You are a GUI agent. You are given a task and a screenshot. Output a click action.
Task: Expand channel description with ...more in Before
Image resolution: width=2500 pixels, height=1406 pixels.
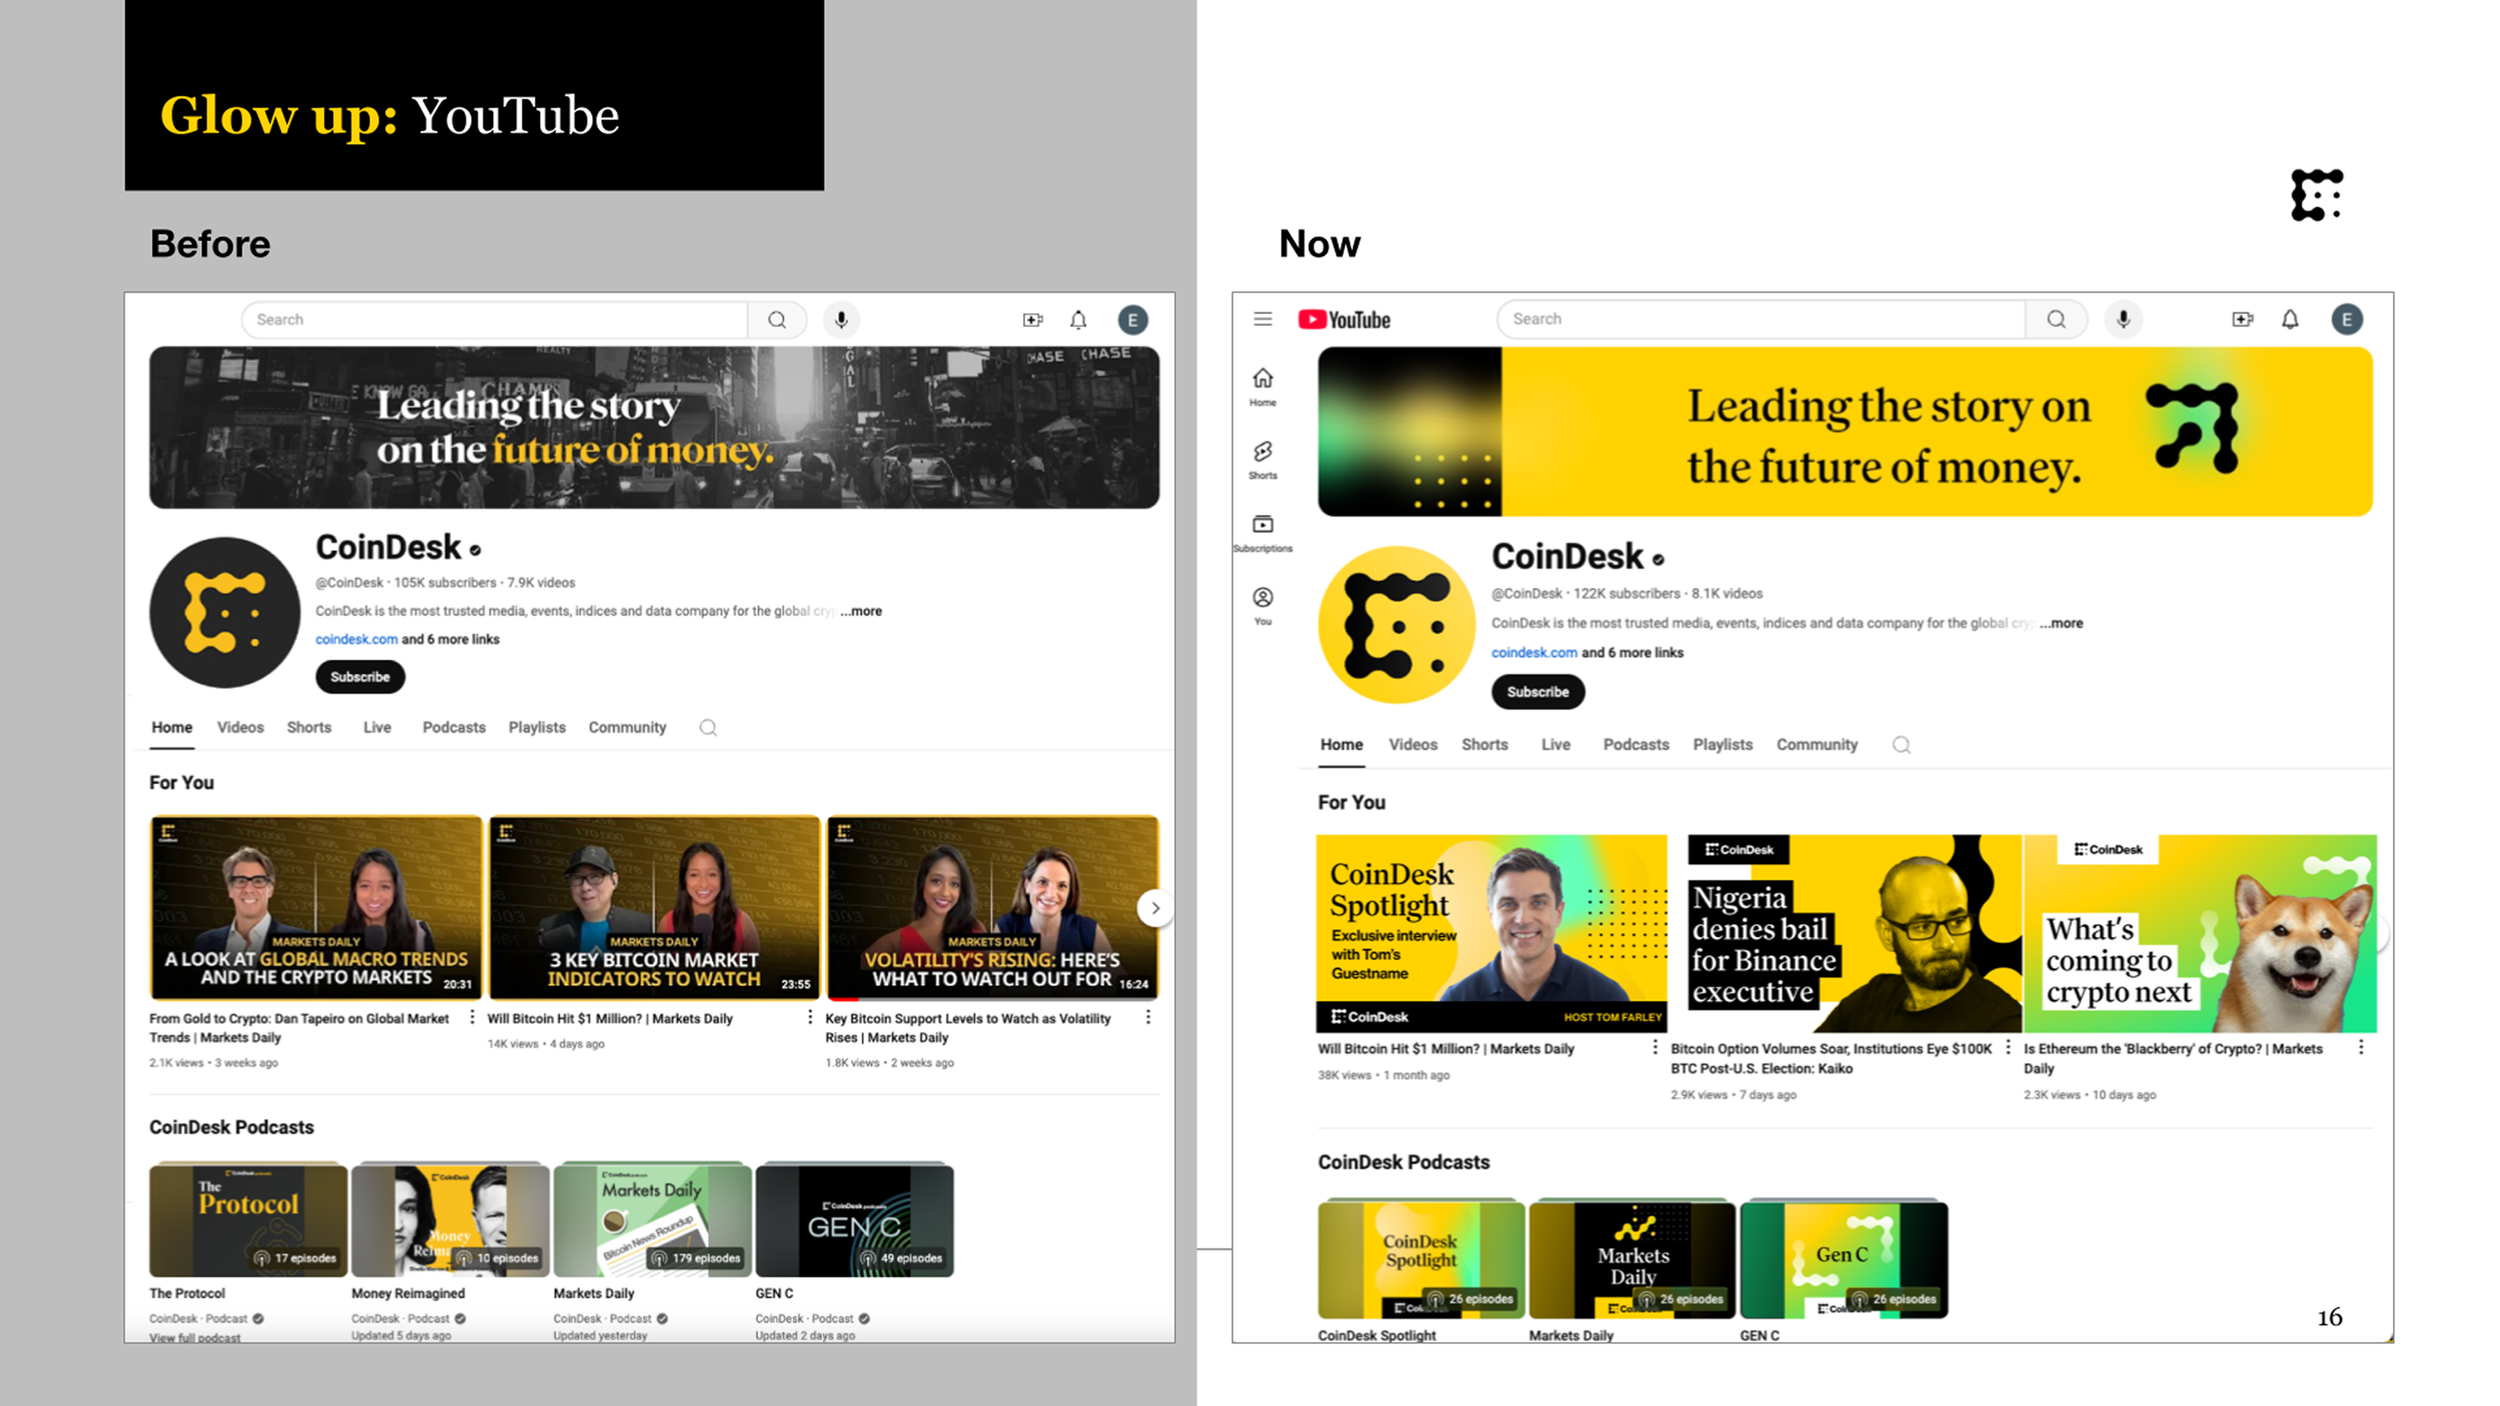click(861, 611)
